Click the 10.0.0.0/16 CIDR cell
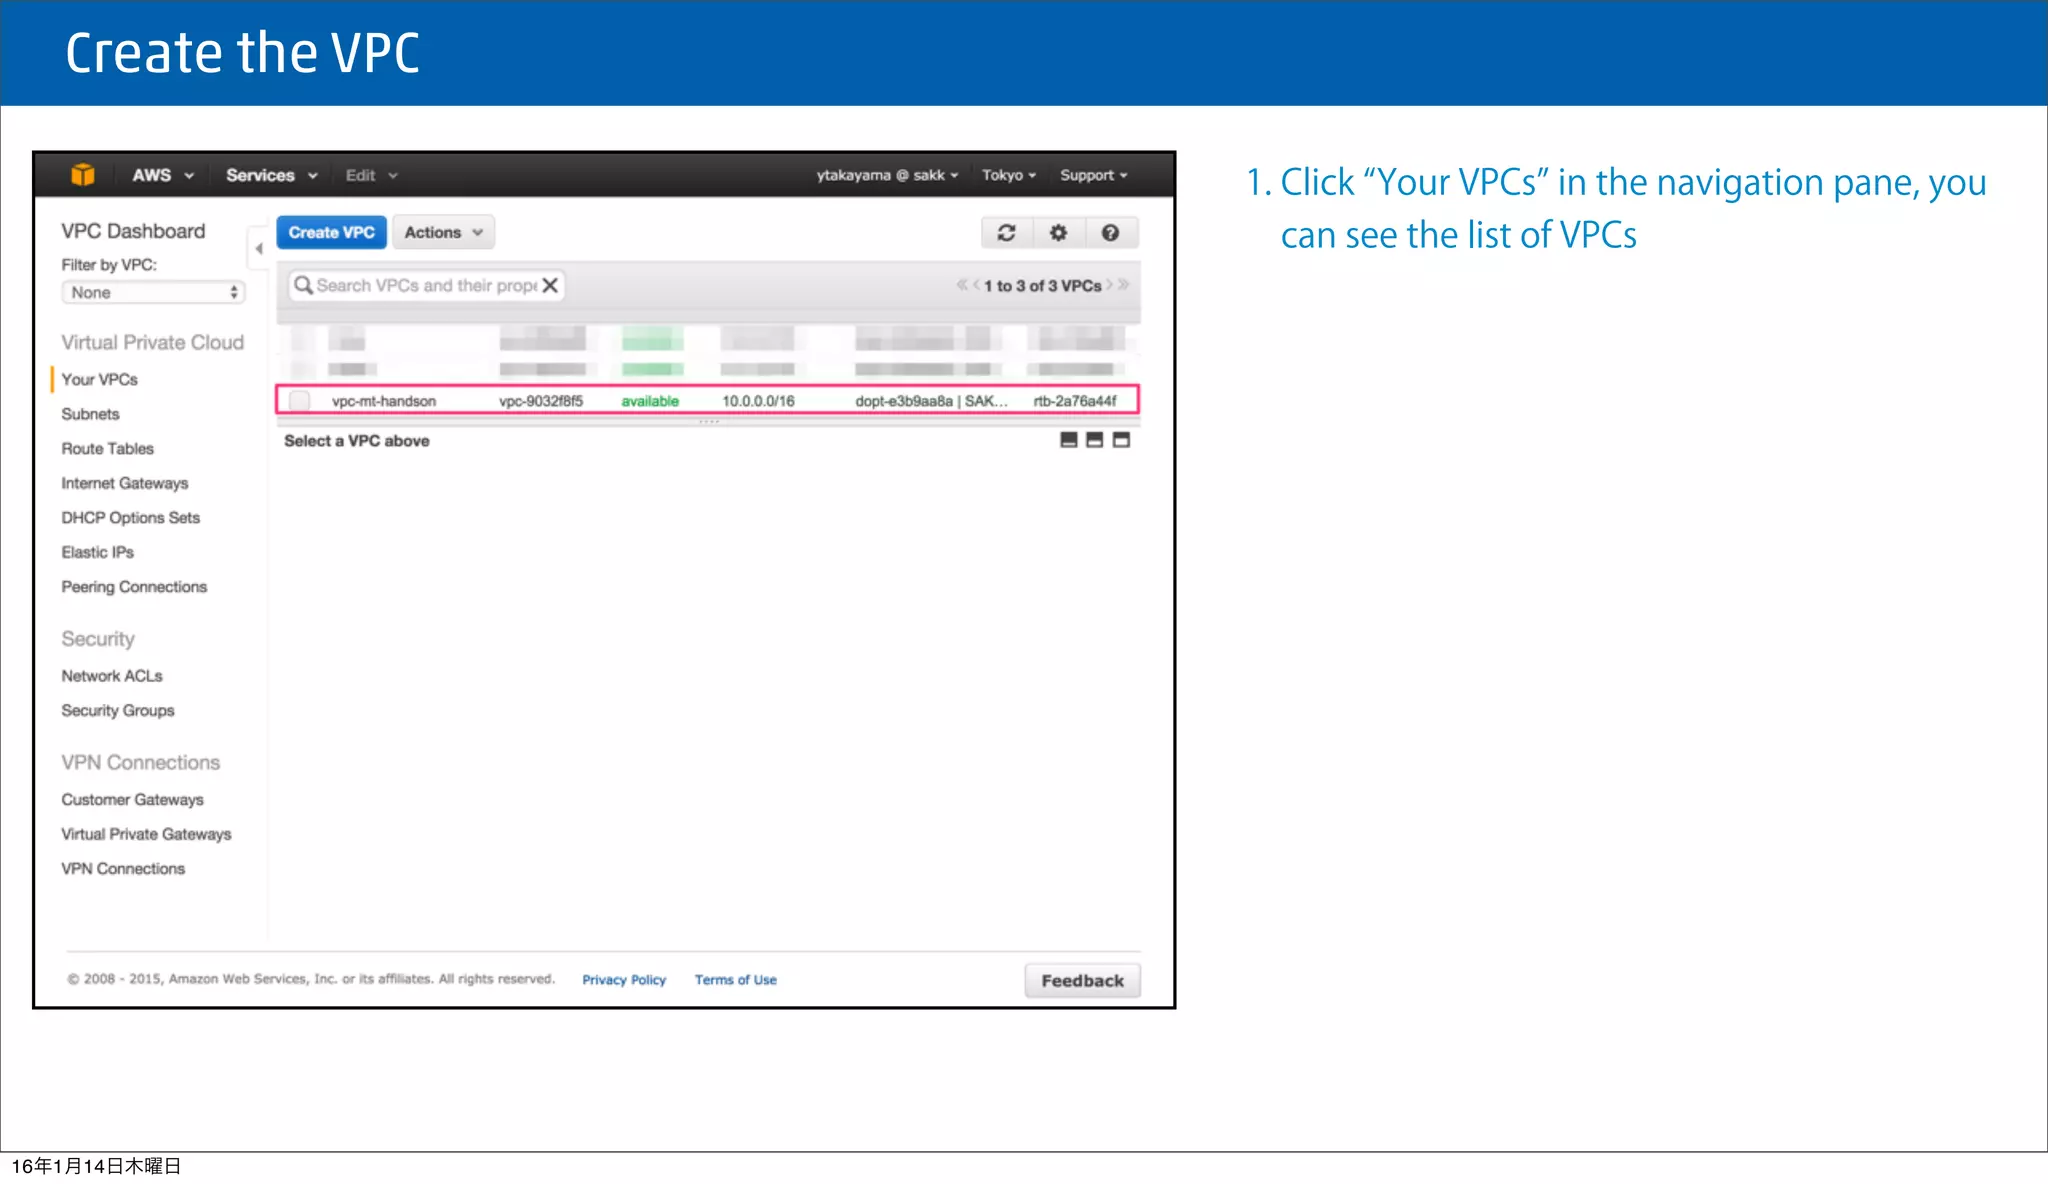Viewport: 2048px width, 1184px height. point(758,401)
